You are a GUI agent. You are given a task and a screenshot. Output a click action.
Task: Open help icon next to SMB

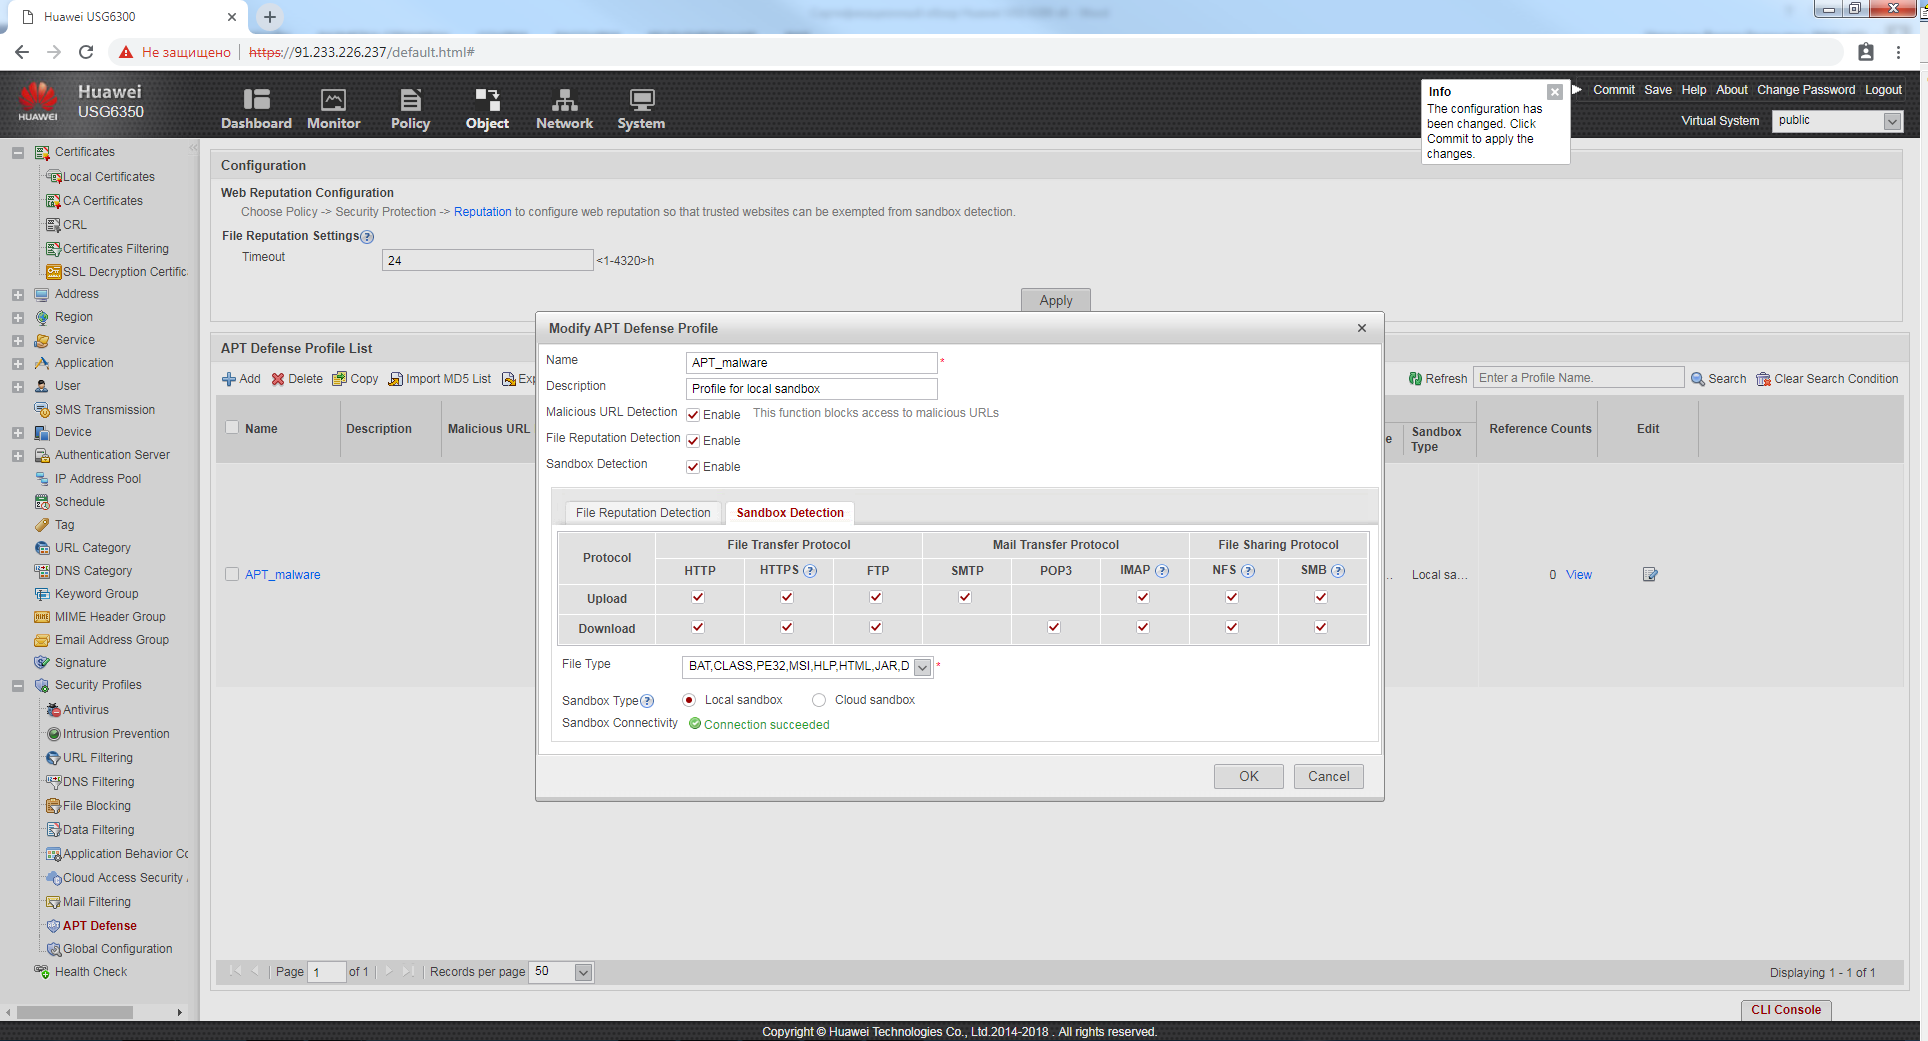tap(1338, 571)
